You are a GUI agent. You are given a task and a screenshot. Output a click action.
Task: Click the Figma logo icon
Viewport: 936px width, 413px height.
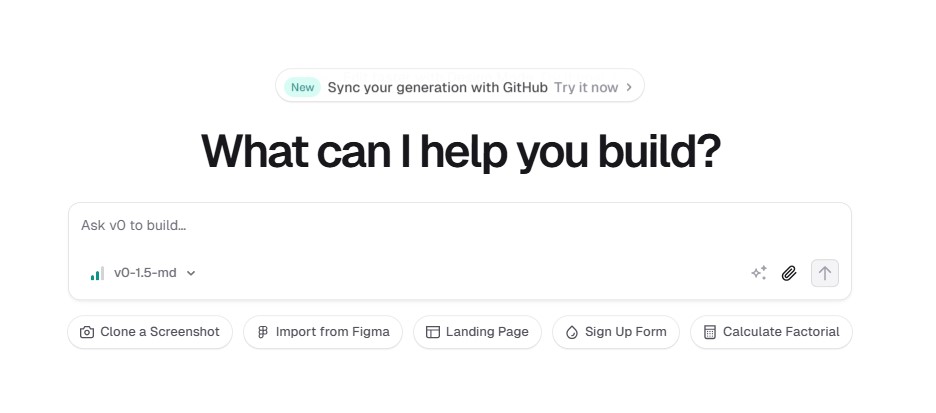click(263, 332)
